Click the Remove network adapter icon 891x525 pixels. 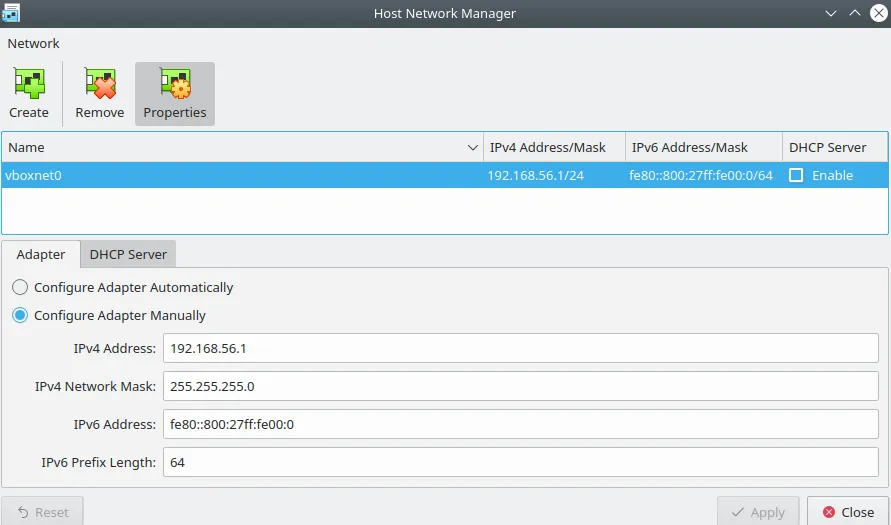click(100, 83)
